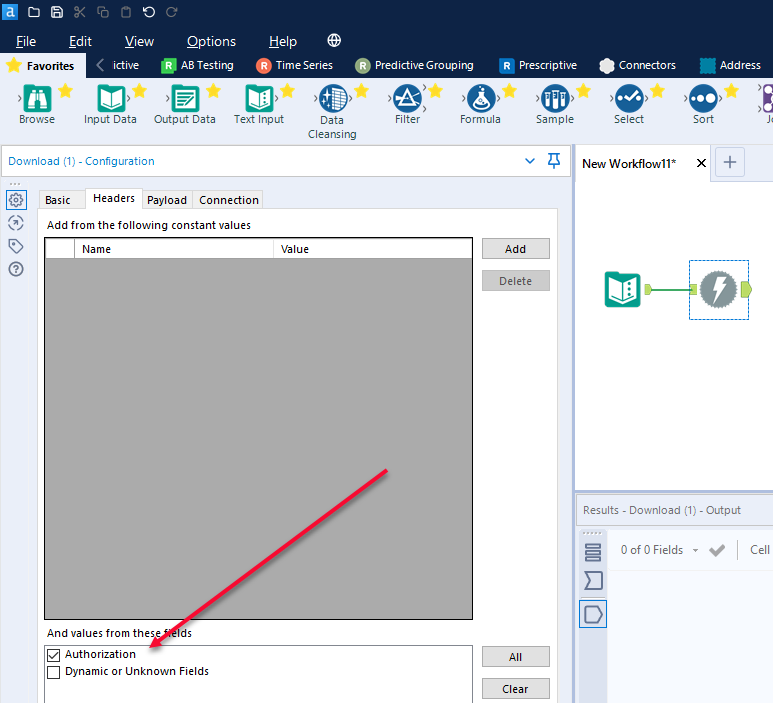Screen dimensions: 773x703
Task: Select the Input Data tool
Action: (111, 99)
